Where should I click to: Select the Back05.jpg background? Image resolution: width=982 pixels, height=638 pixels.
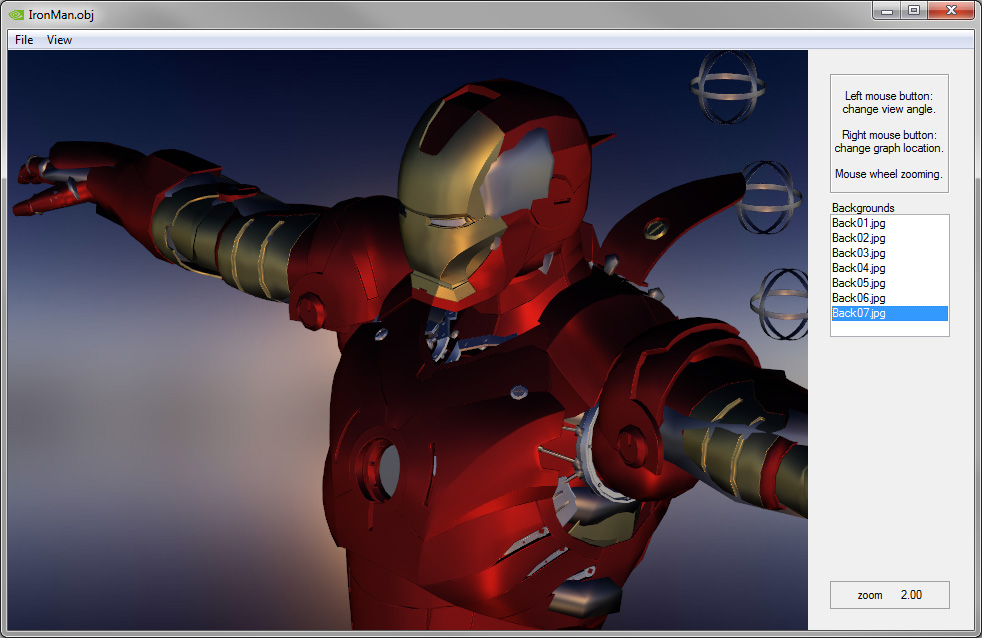tap(858, 283)
